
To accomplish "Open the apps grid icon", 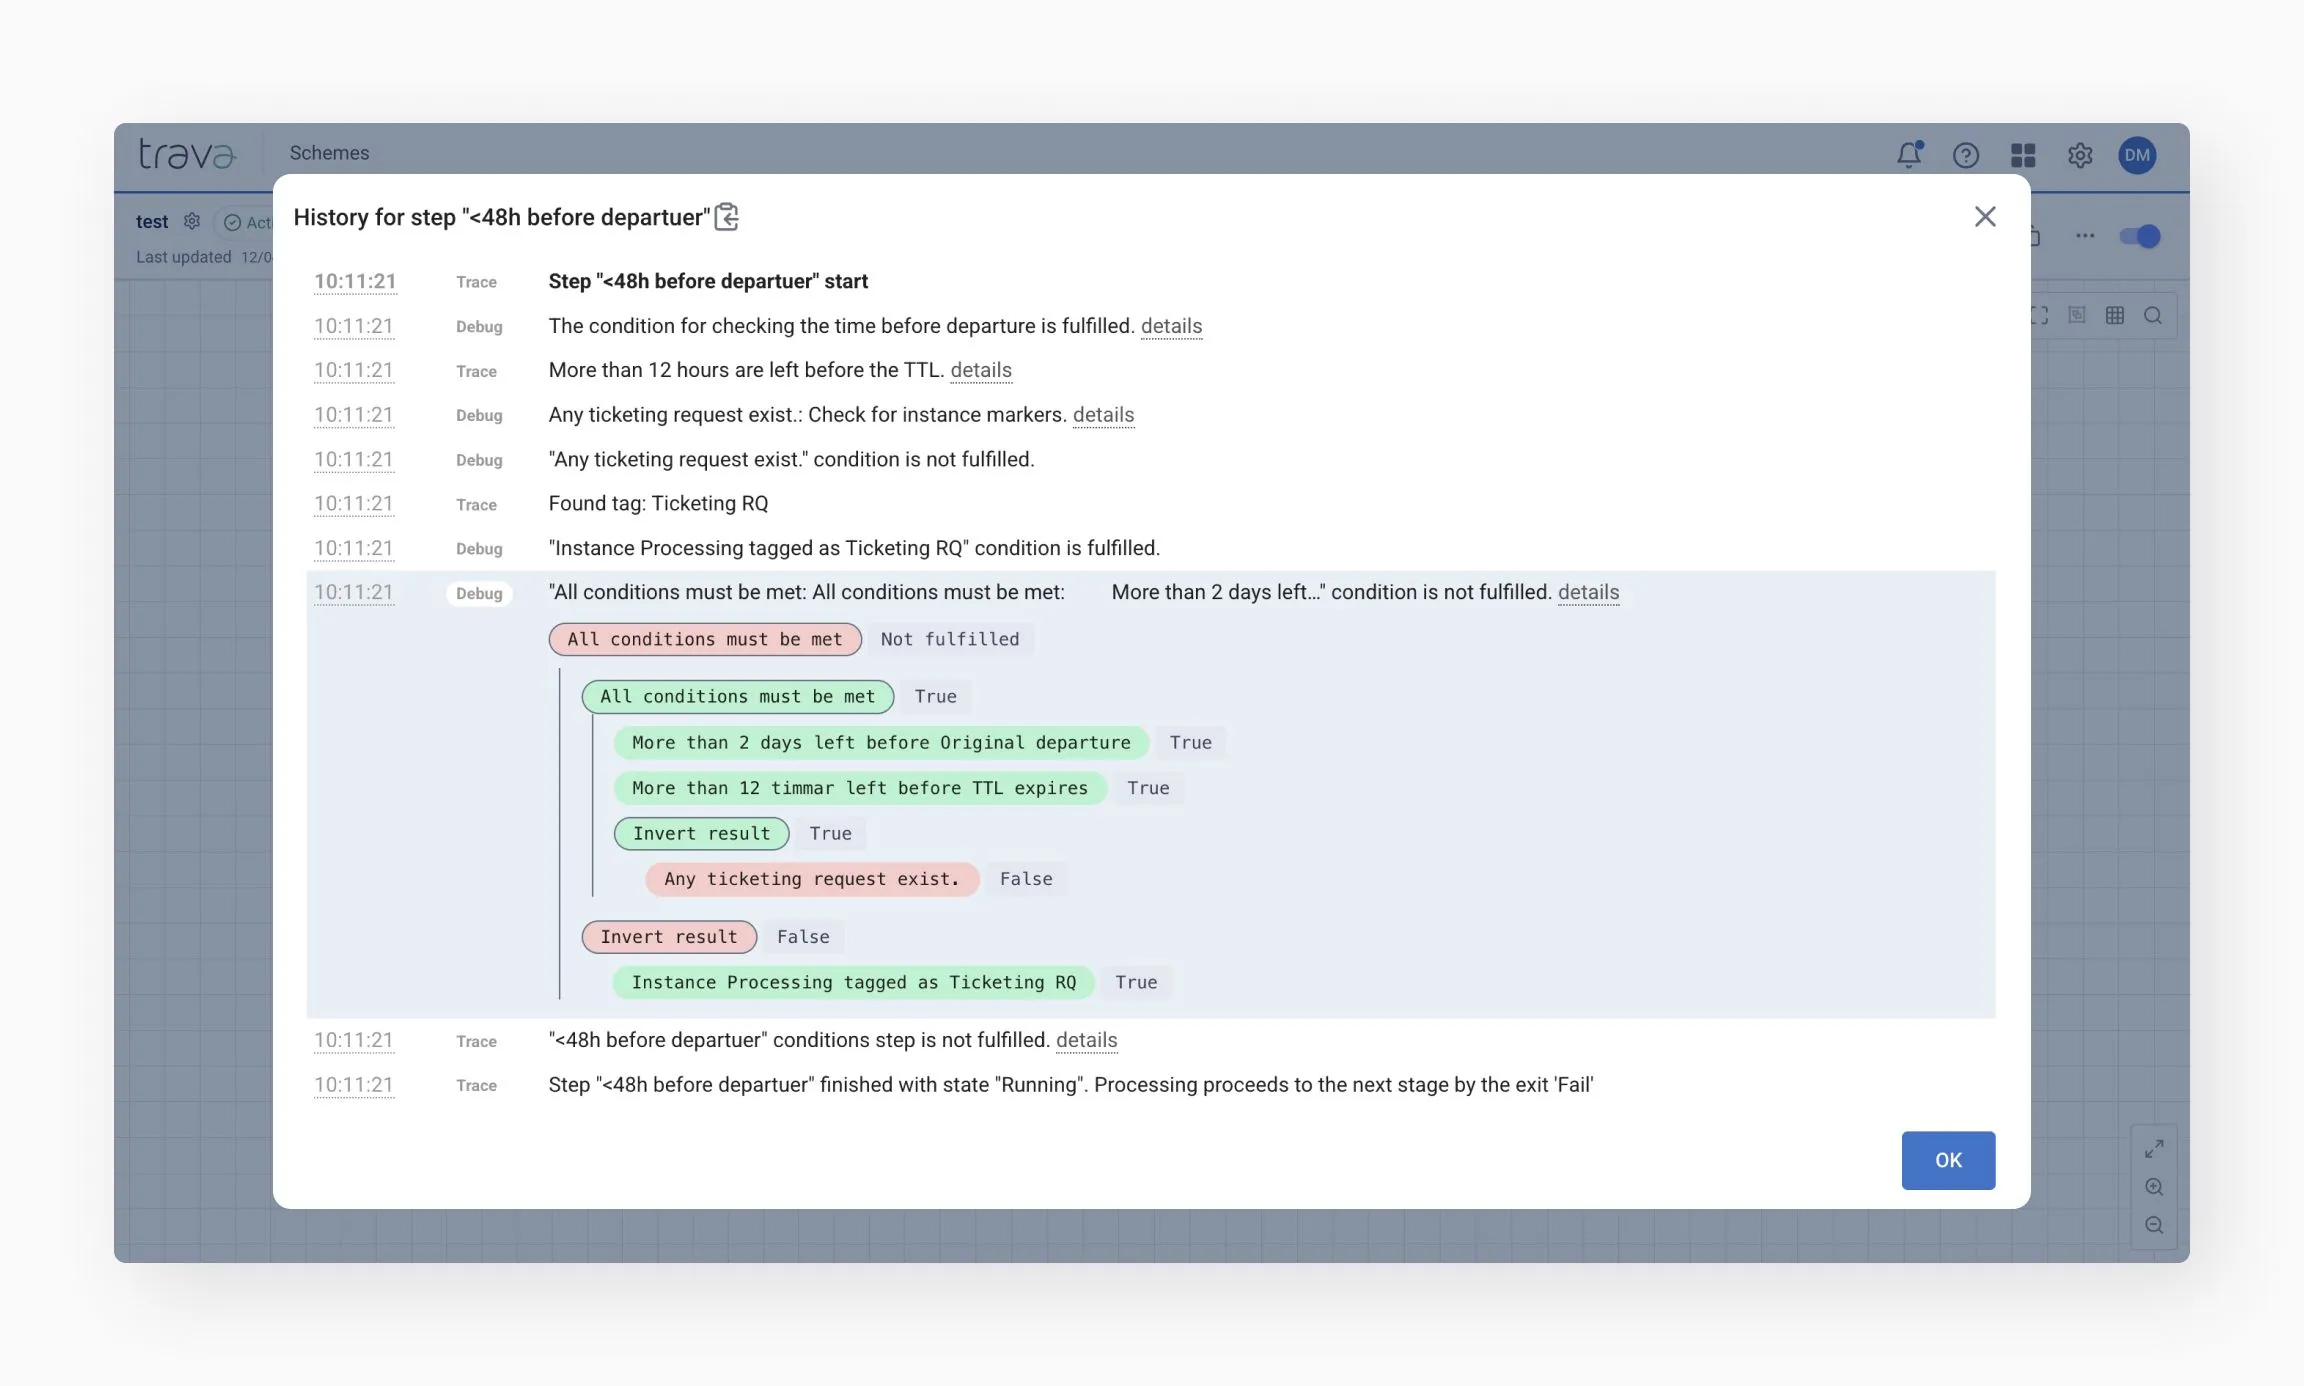I will coord(2023,155).
